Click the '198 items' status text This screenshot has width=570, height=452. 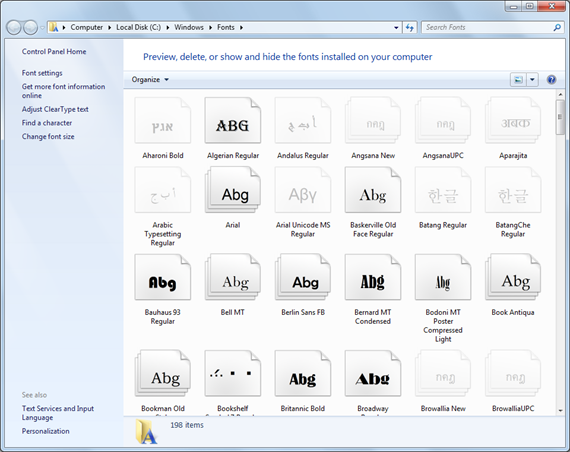click(x=187, y=425)
